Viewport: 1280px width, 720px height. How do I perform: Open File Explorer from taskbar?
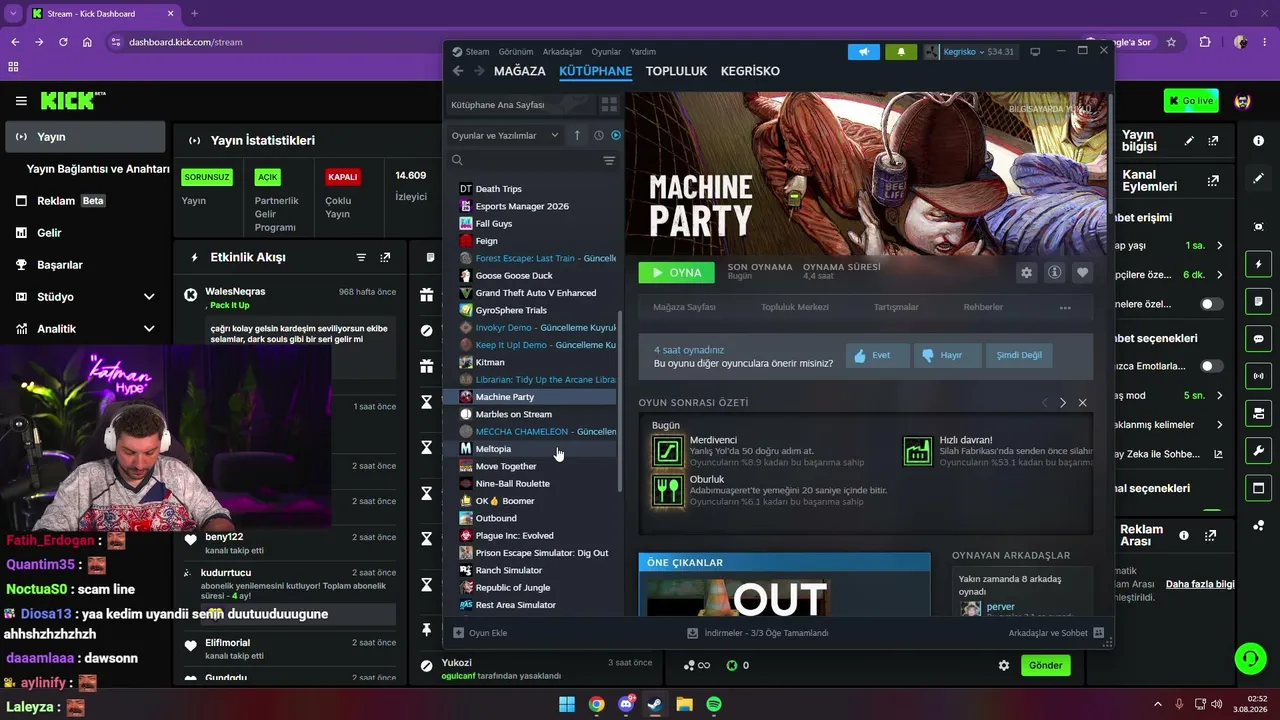[x=685, y=704]
